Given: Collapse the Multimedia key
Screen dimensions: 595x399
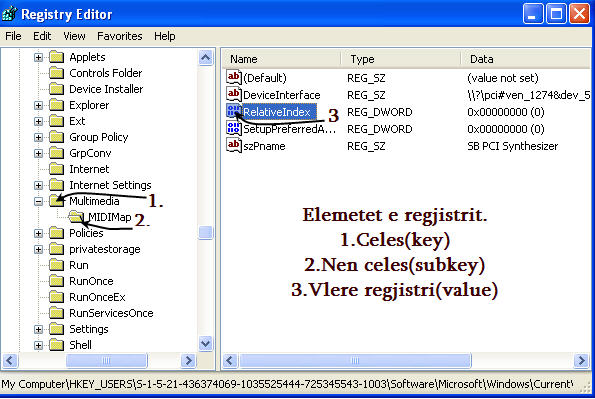Looking at the screenshot, I should pyautogui.click(x=38, y=201).
